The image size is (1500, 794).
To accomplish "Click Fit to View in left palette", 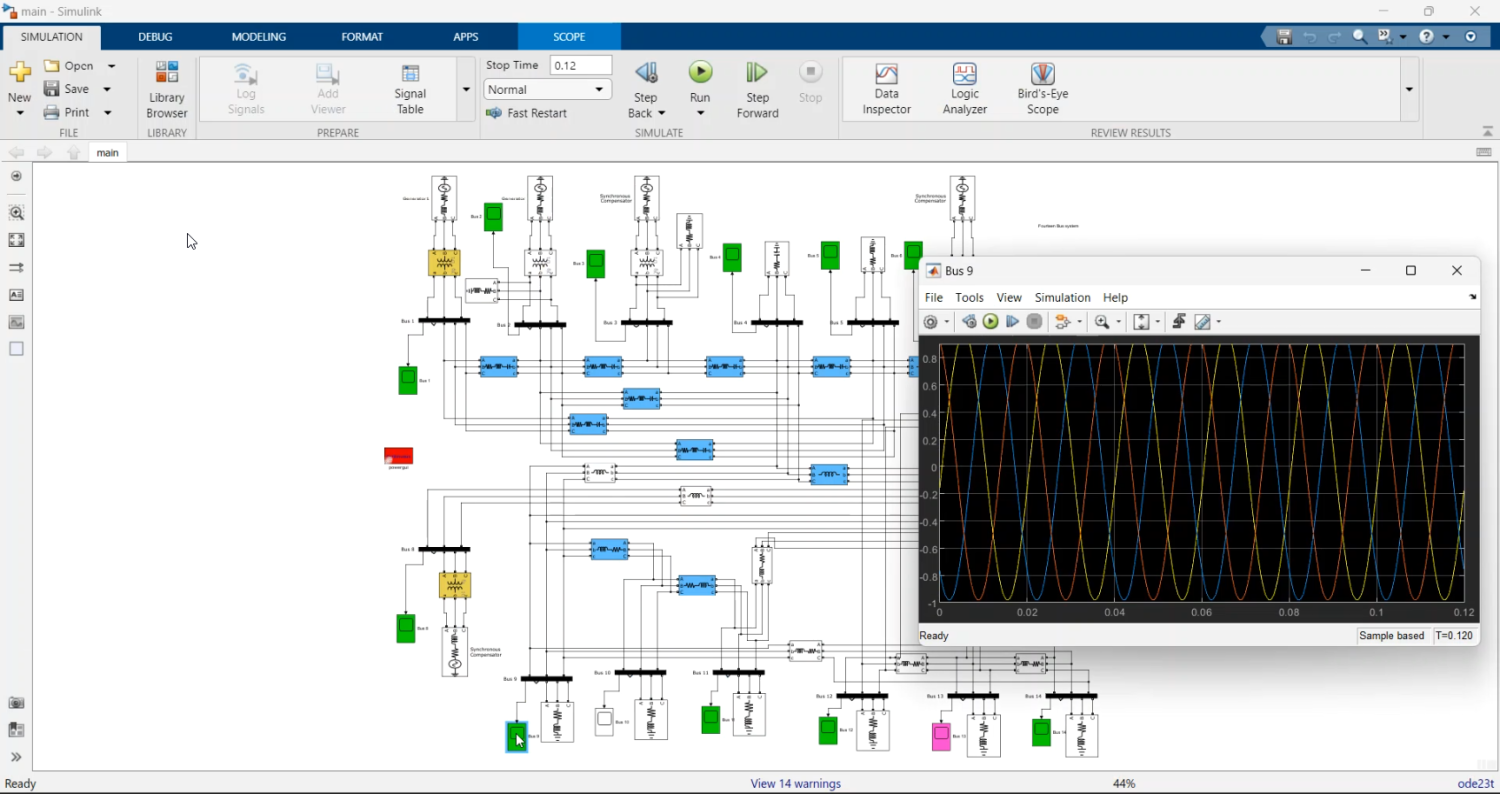I will pyautogui.click(x=16, y=240).
